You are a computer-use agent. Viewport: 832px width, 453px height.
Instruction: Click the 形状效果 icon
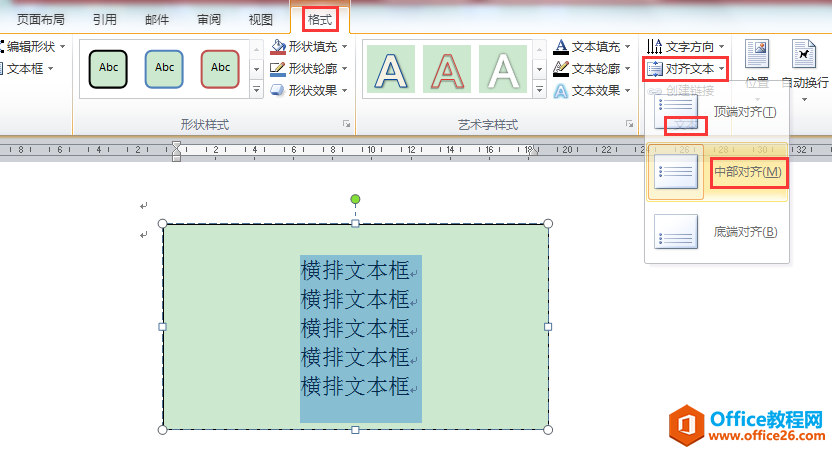(x=278, y=90)
